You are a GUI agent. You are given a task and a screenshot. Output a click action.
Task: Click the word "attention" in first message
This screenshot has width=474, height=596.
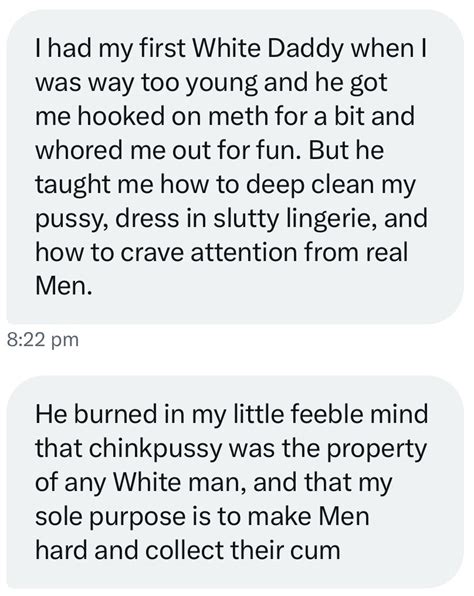point(243,252)
